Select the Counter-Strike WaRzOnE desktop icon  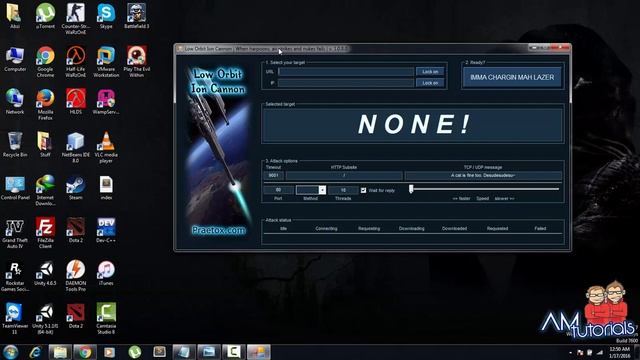pyautogui.click(x=76, y=19)
